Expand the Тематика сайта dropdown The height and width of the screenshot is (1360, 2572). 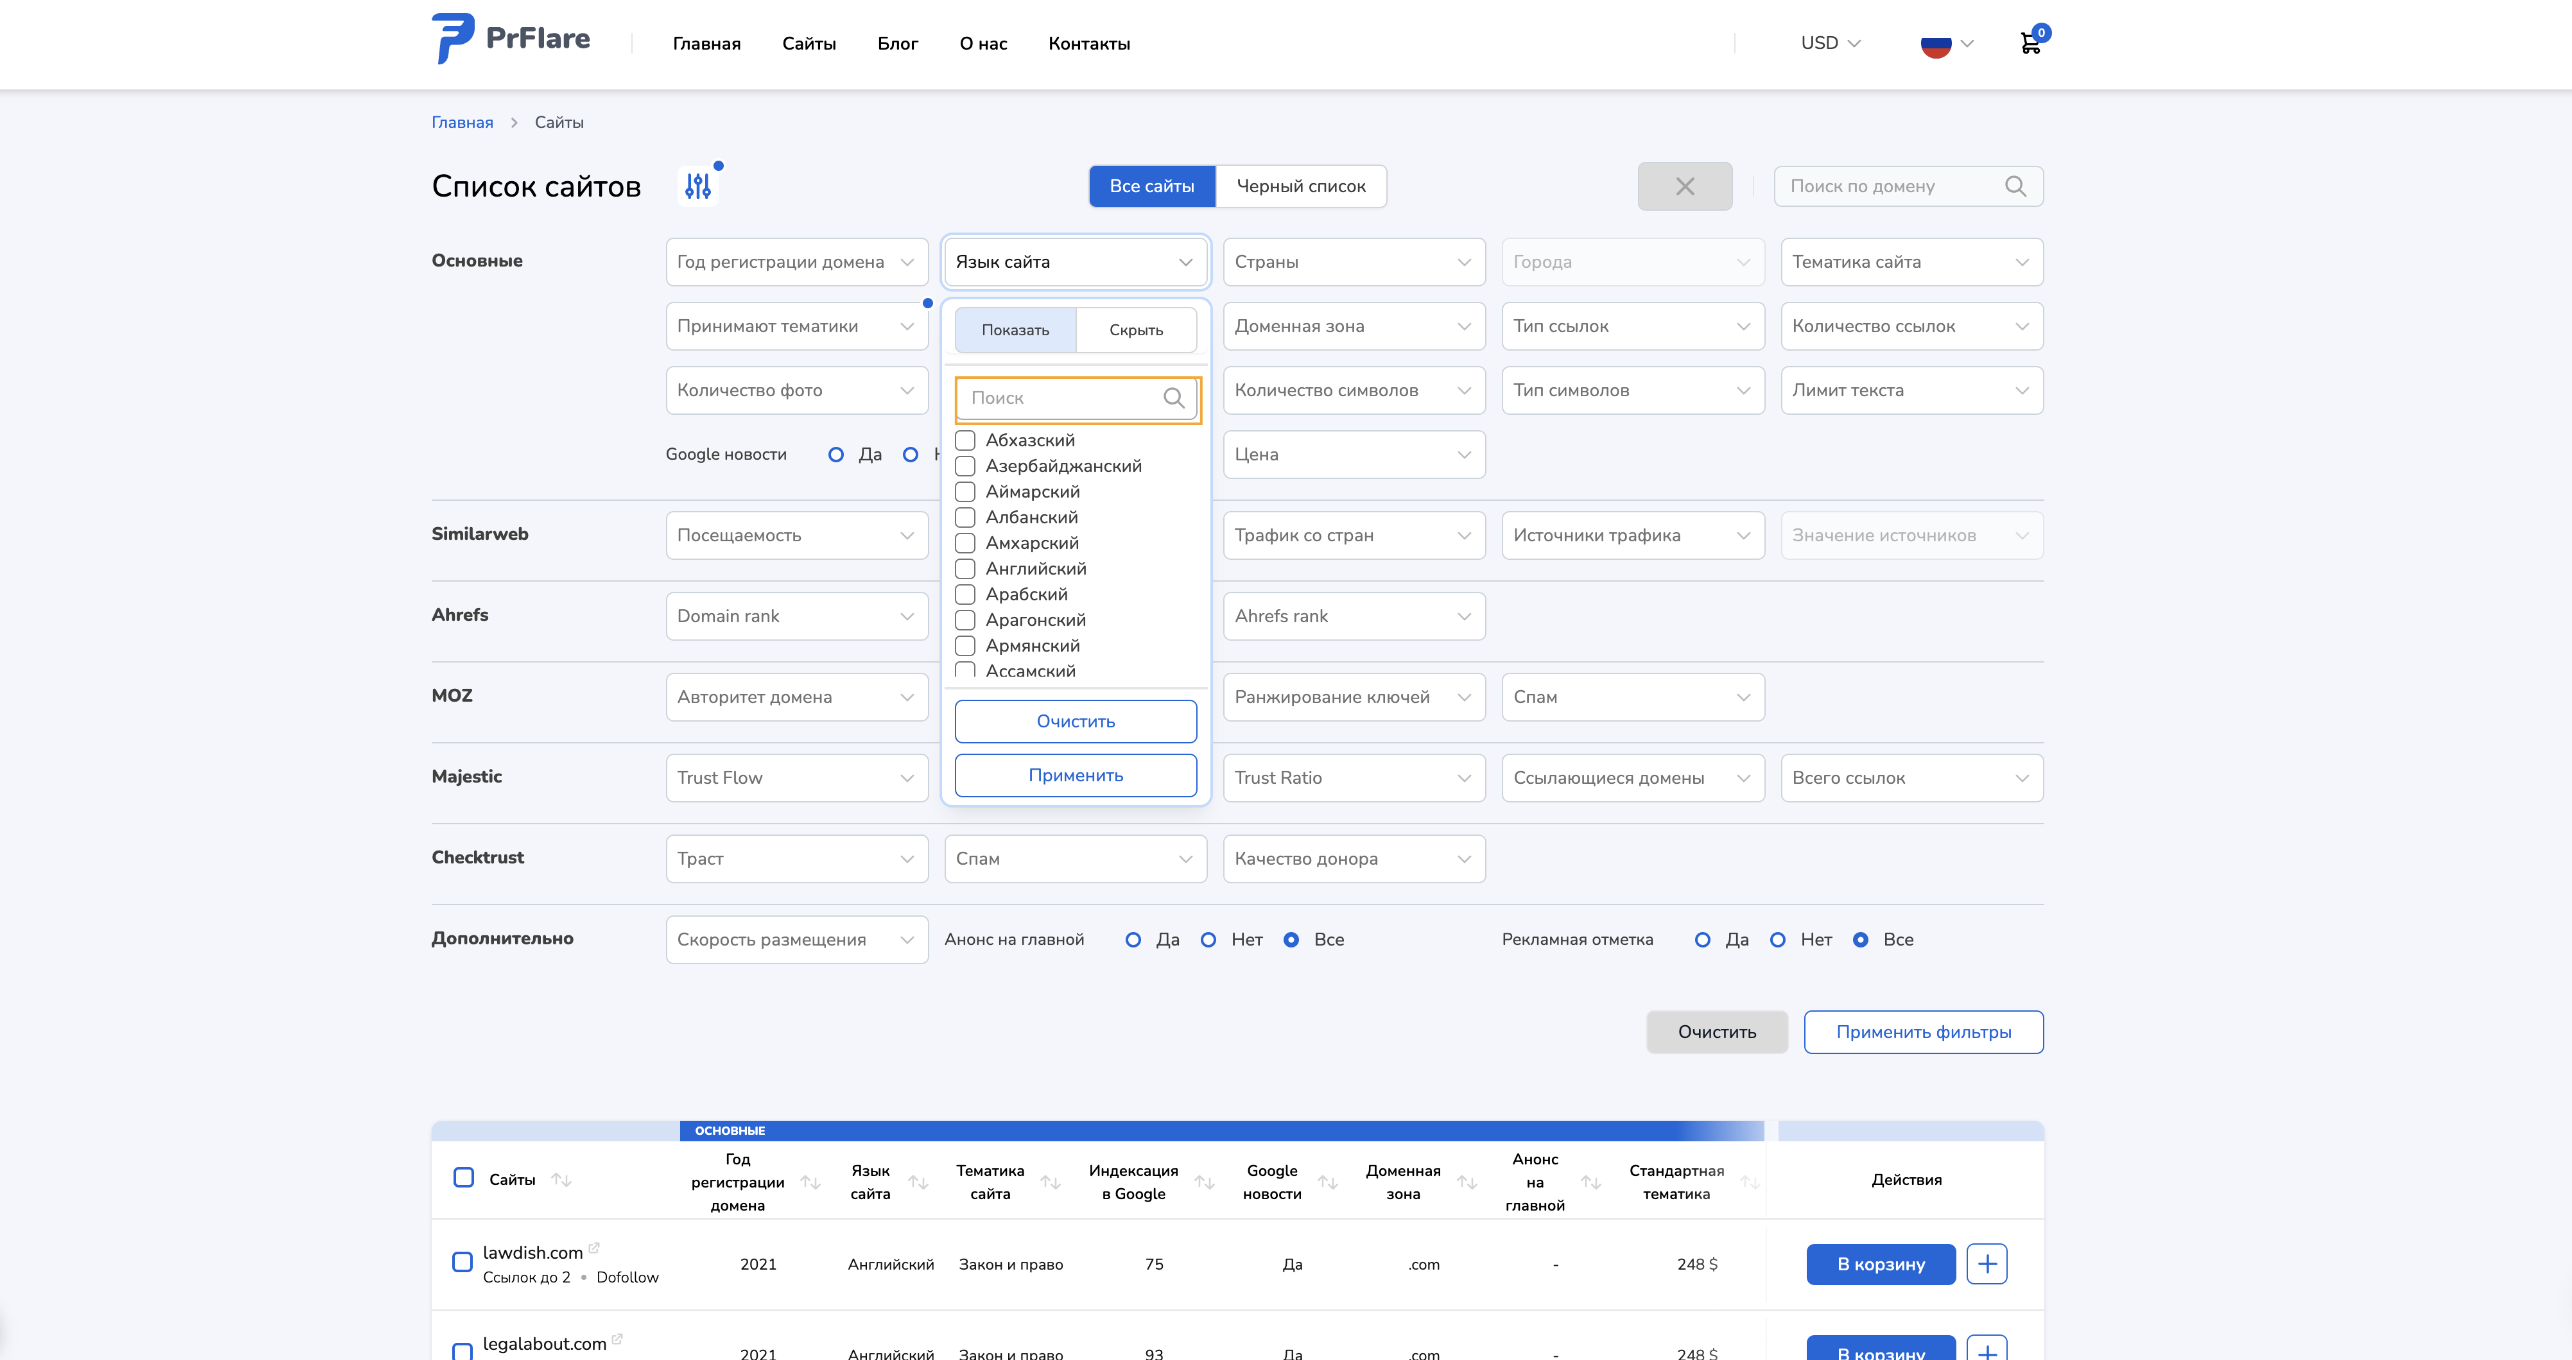[1912, 262]
